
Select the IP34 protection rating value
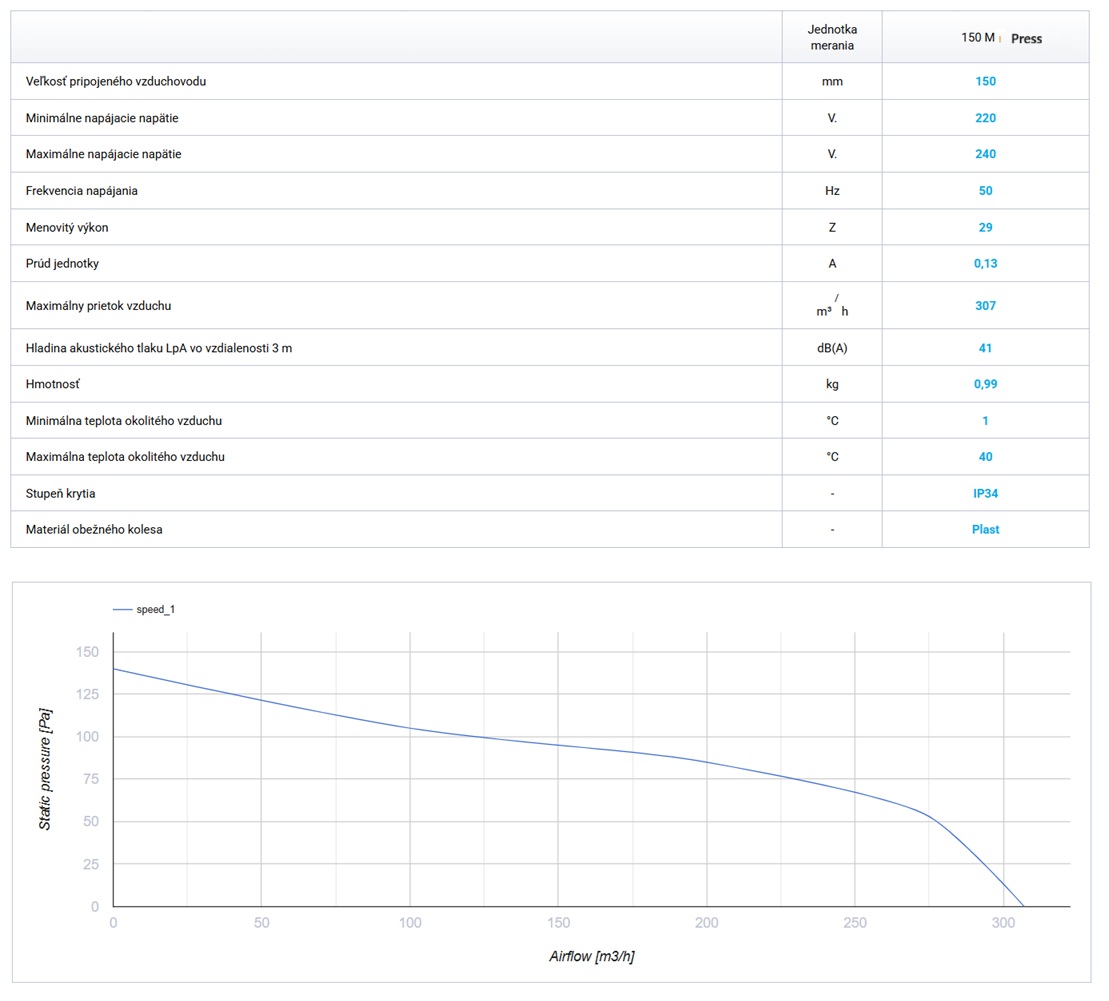click(x=985, y=493)
